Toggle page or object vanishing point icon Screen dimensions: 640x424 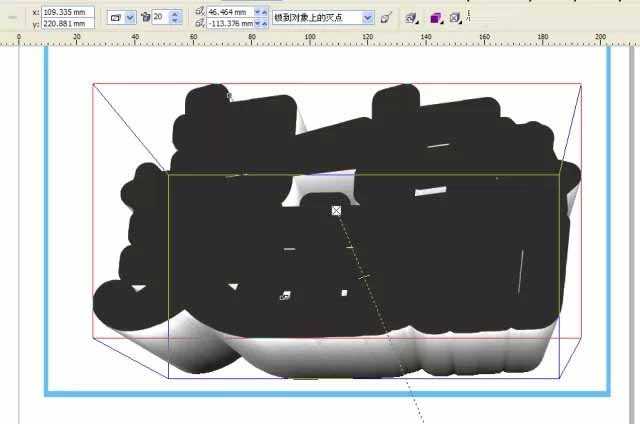tap(386, 17)
